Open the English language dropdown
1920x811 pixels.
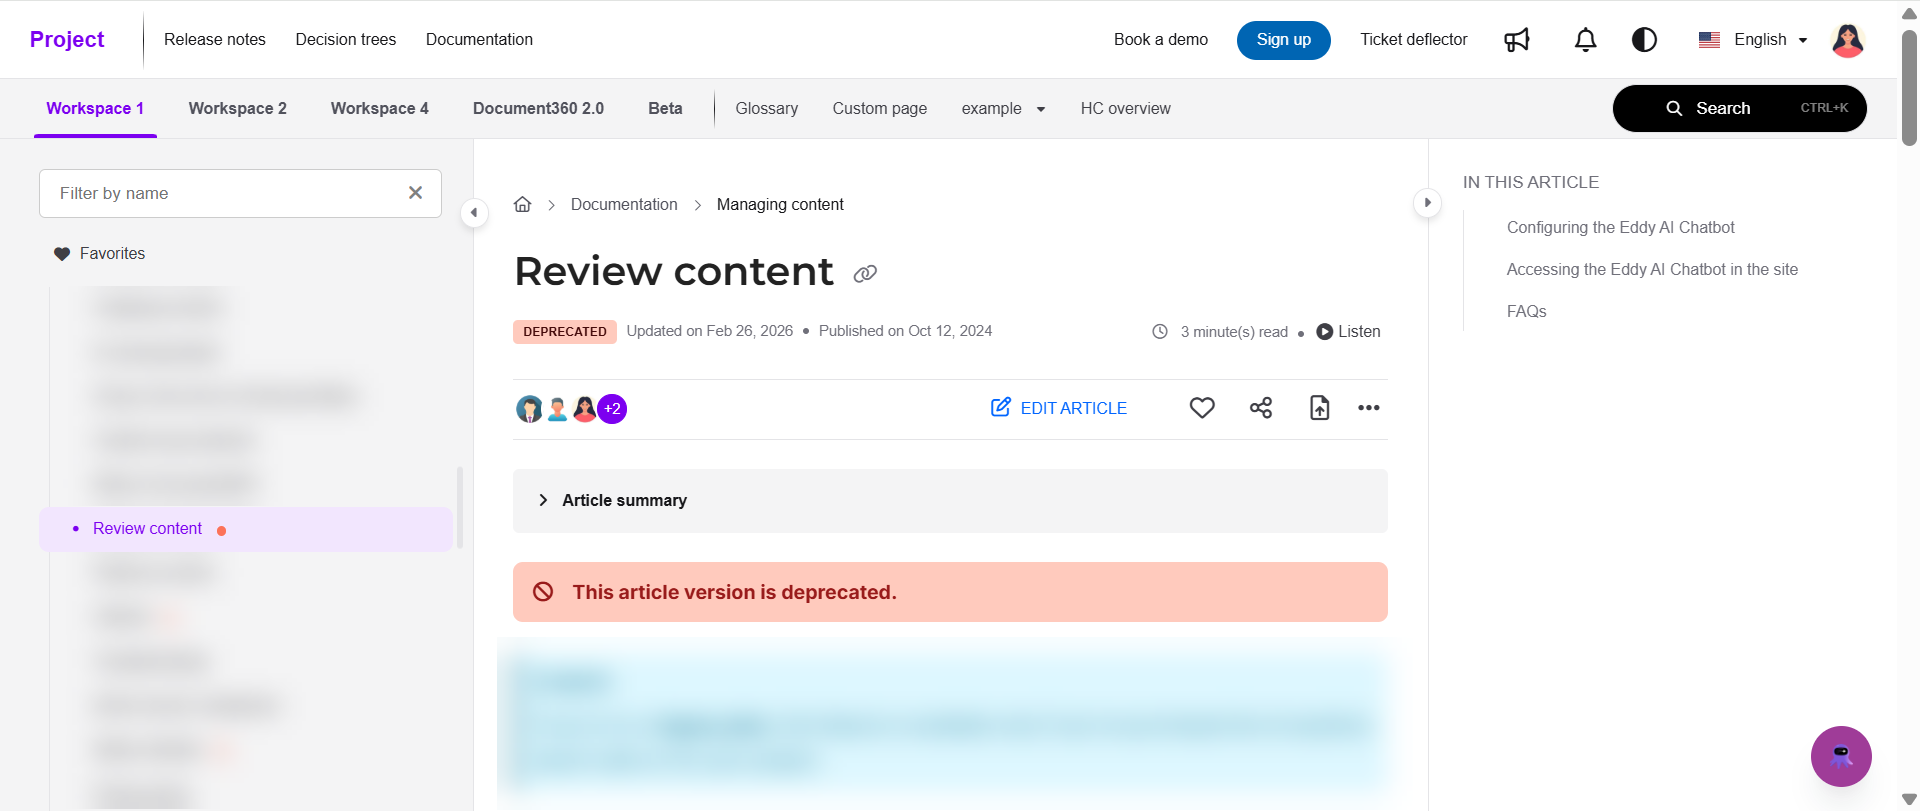(x=1753, y=40)
